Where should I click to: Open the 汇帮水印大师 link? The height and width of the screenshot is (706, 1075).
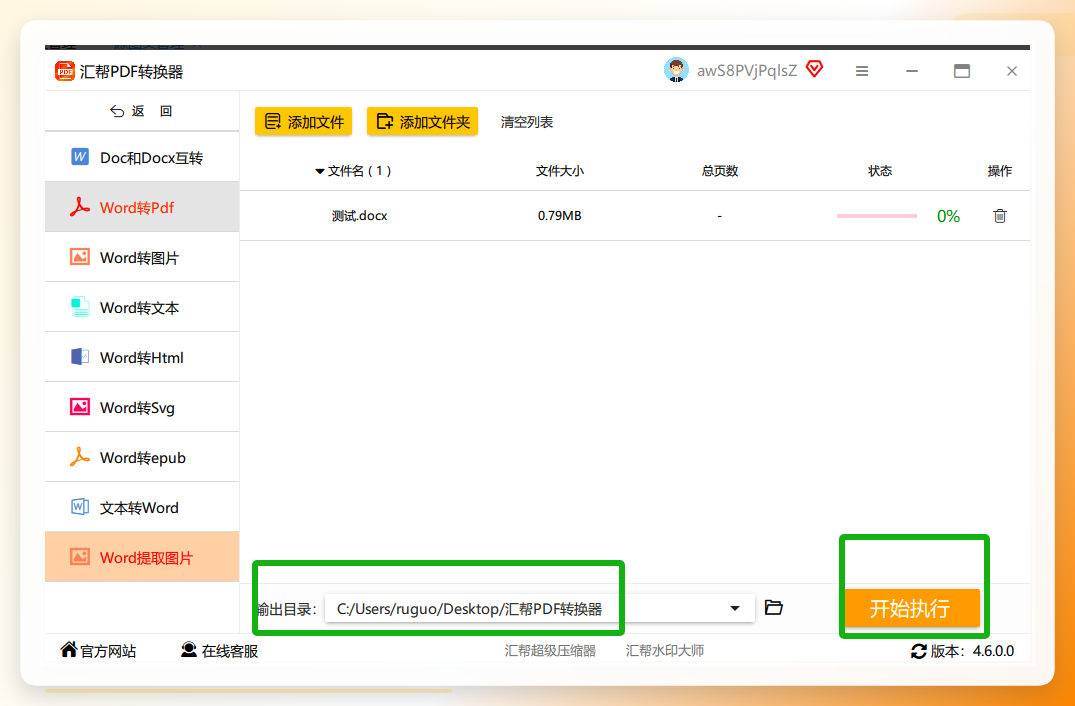pyautogui.click(x=665, y=650)
